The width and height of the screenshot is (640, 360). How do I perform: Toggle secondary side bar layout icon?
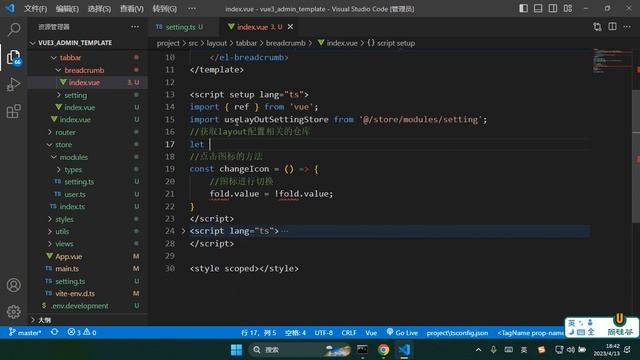[553, 8]
